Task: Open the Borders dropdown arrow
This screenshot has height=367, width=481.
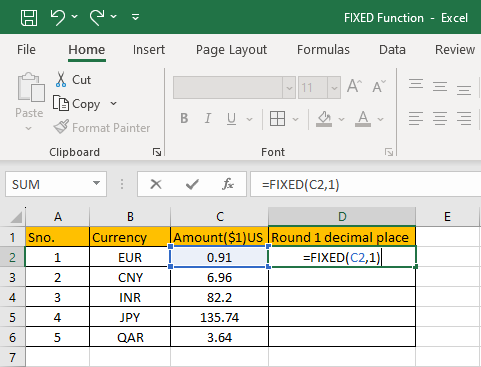Action: pos(295,119)
